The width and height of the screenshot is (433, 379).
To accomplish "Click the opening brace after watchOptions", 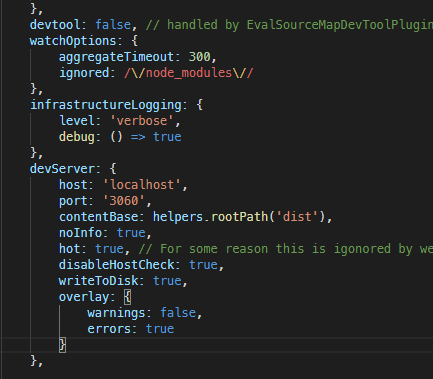I will [134, 41].
